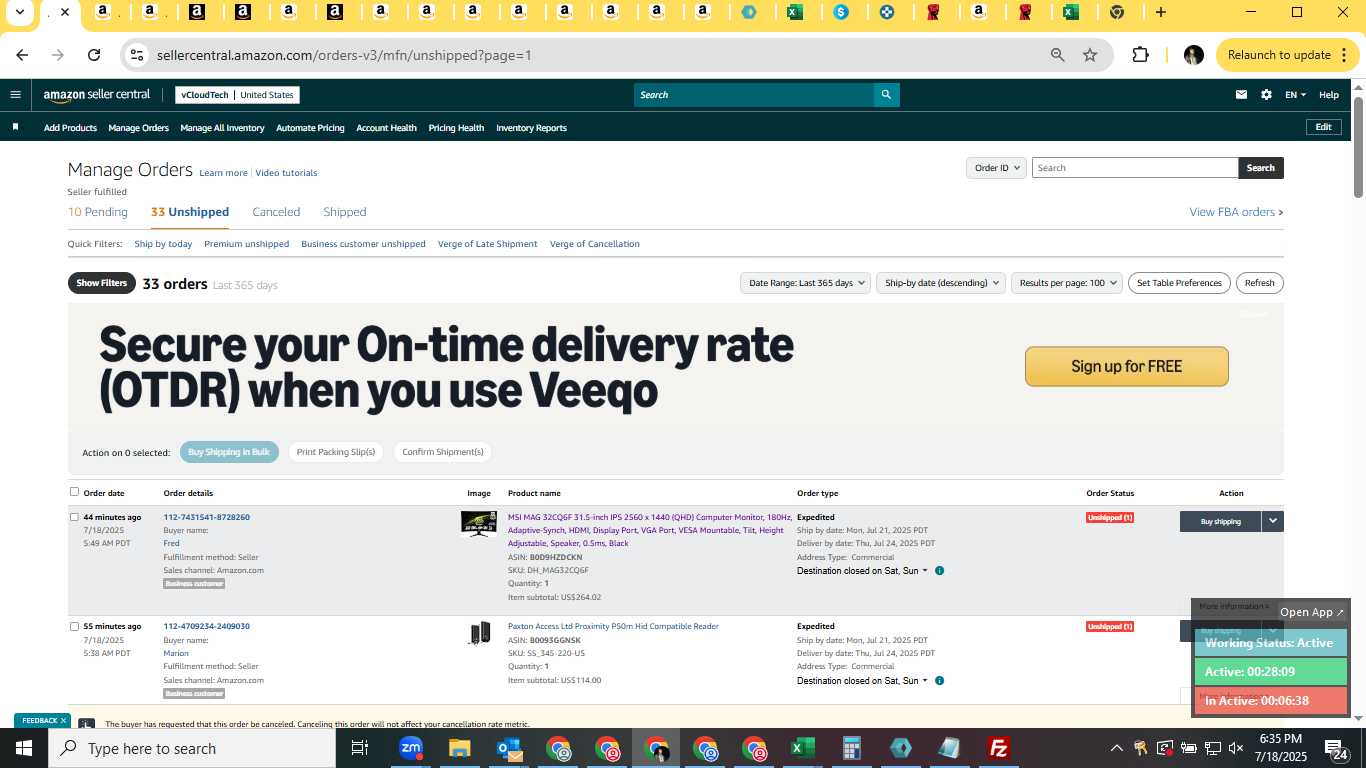Open the Account Health menu item
The width and height of the screenshot is (1366, 768).
(x=386, y=128)
